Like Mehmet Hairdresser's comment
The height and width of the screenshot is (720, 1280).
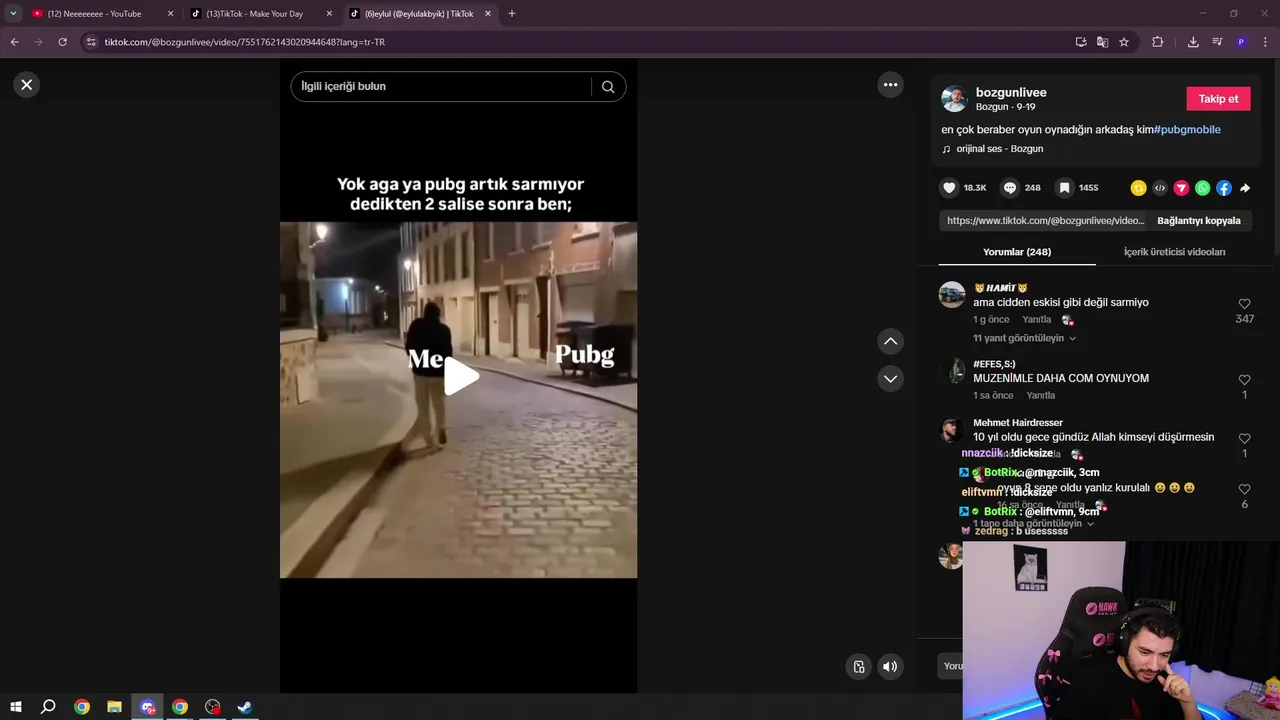pyautogui.click(x=1244, y=439)
